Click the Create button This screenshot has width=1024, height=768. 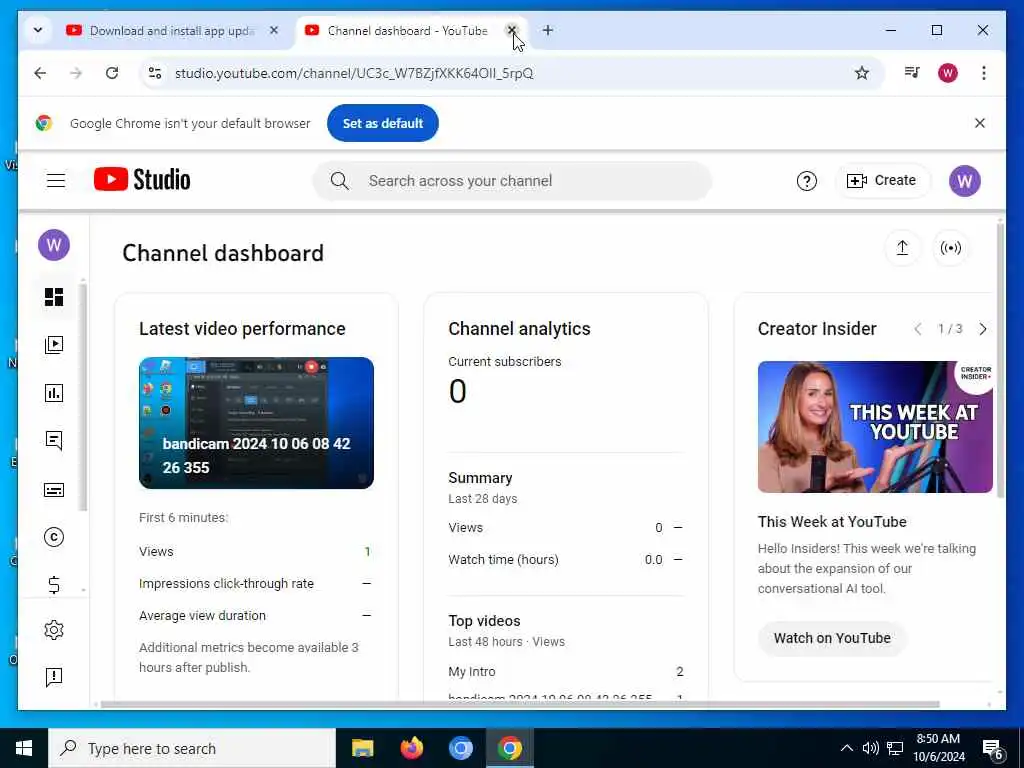(x=882, y=181)
